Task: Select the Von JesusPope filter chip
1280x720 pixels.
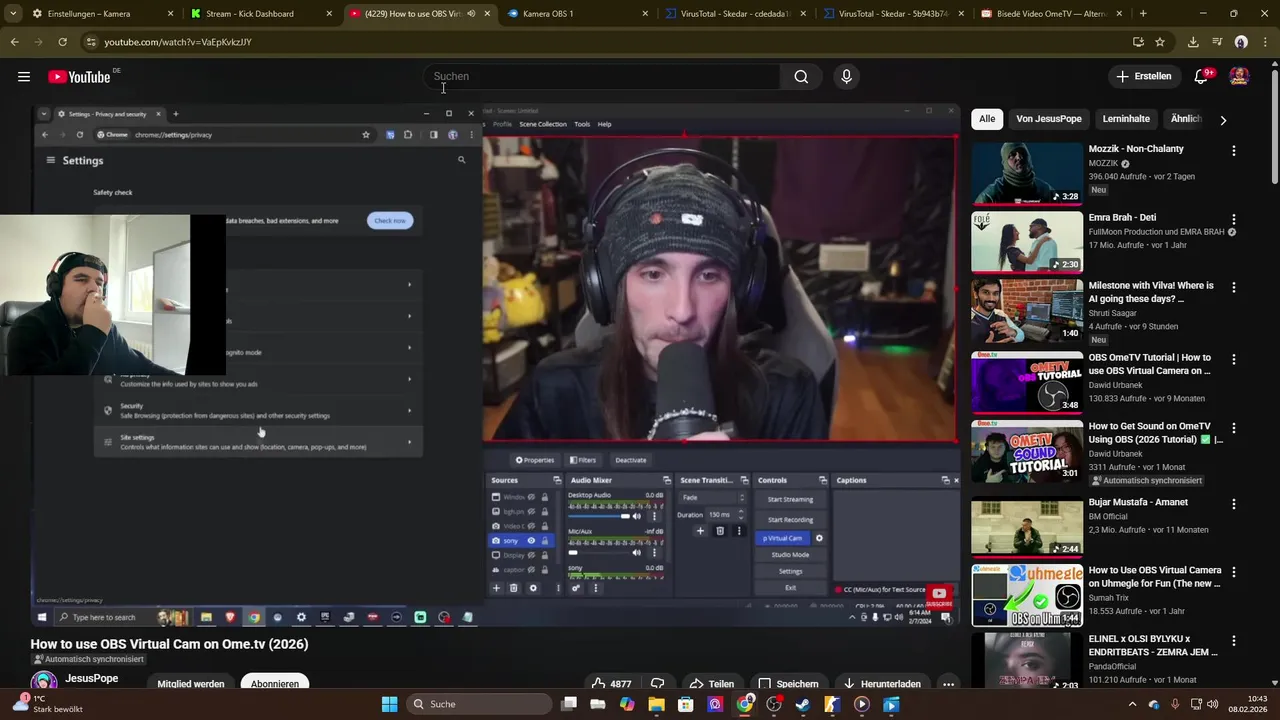Action: point(1049,119)
